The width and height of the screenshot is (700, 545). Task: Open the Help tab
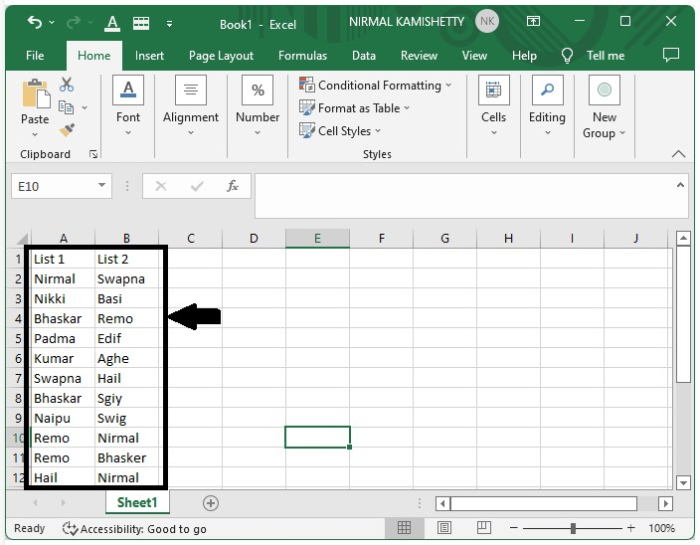tap(524, 56)
